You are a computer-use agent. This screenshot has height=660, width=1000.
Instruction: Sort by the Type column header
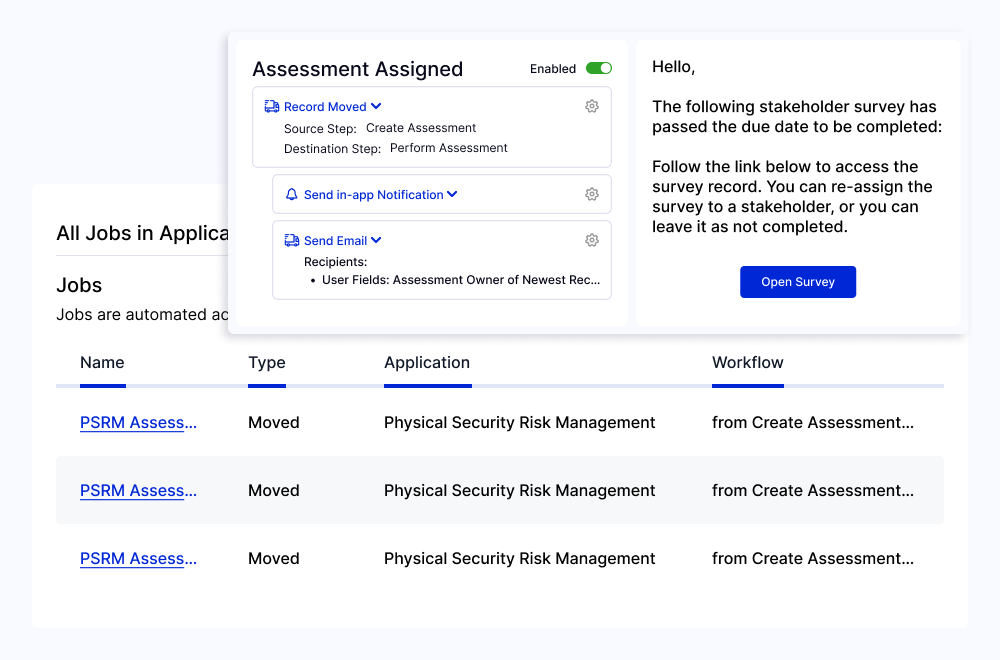click(267, 362)
